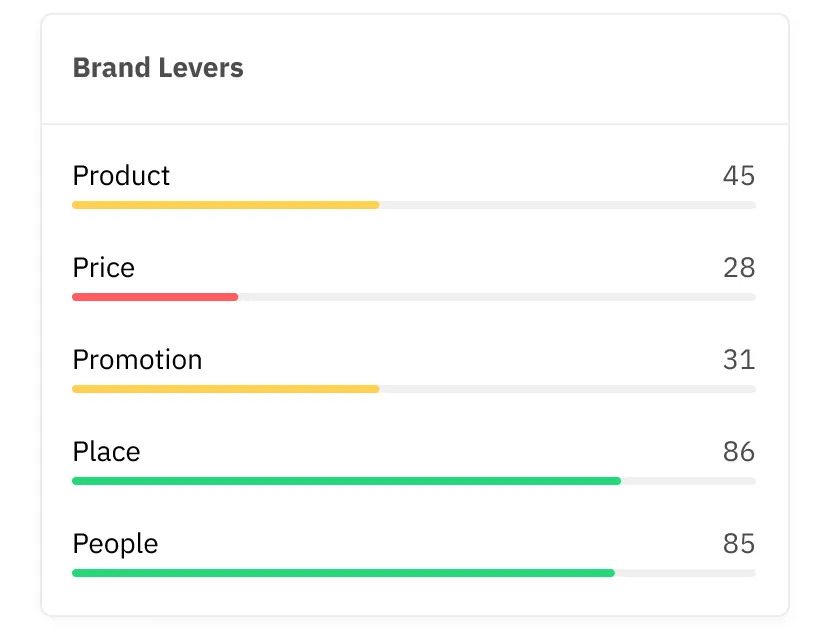Click the unfilled end of Place bar
This screenshot has width=822, height=640.
[688, 481]
